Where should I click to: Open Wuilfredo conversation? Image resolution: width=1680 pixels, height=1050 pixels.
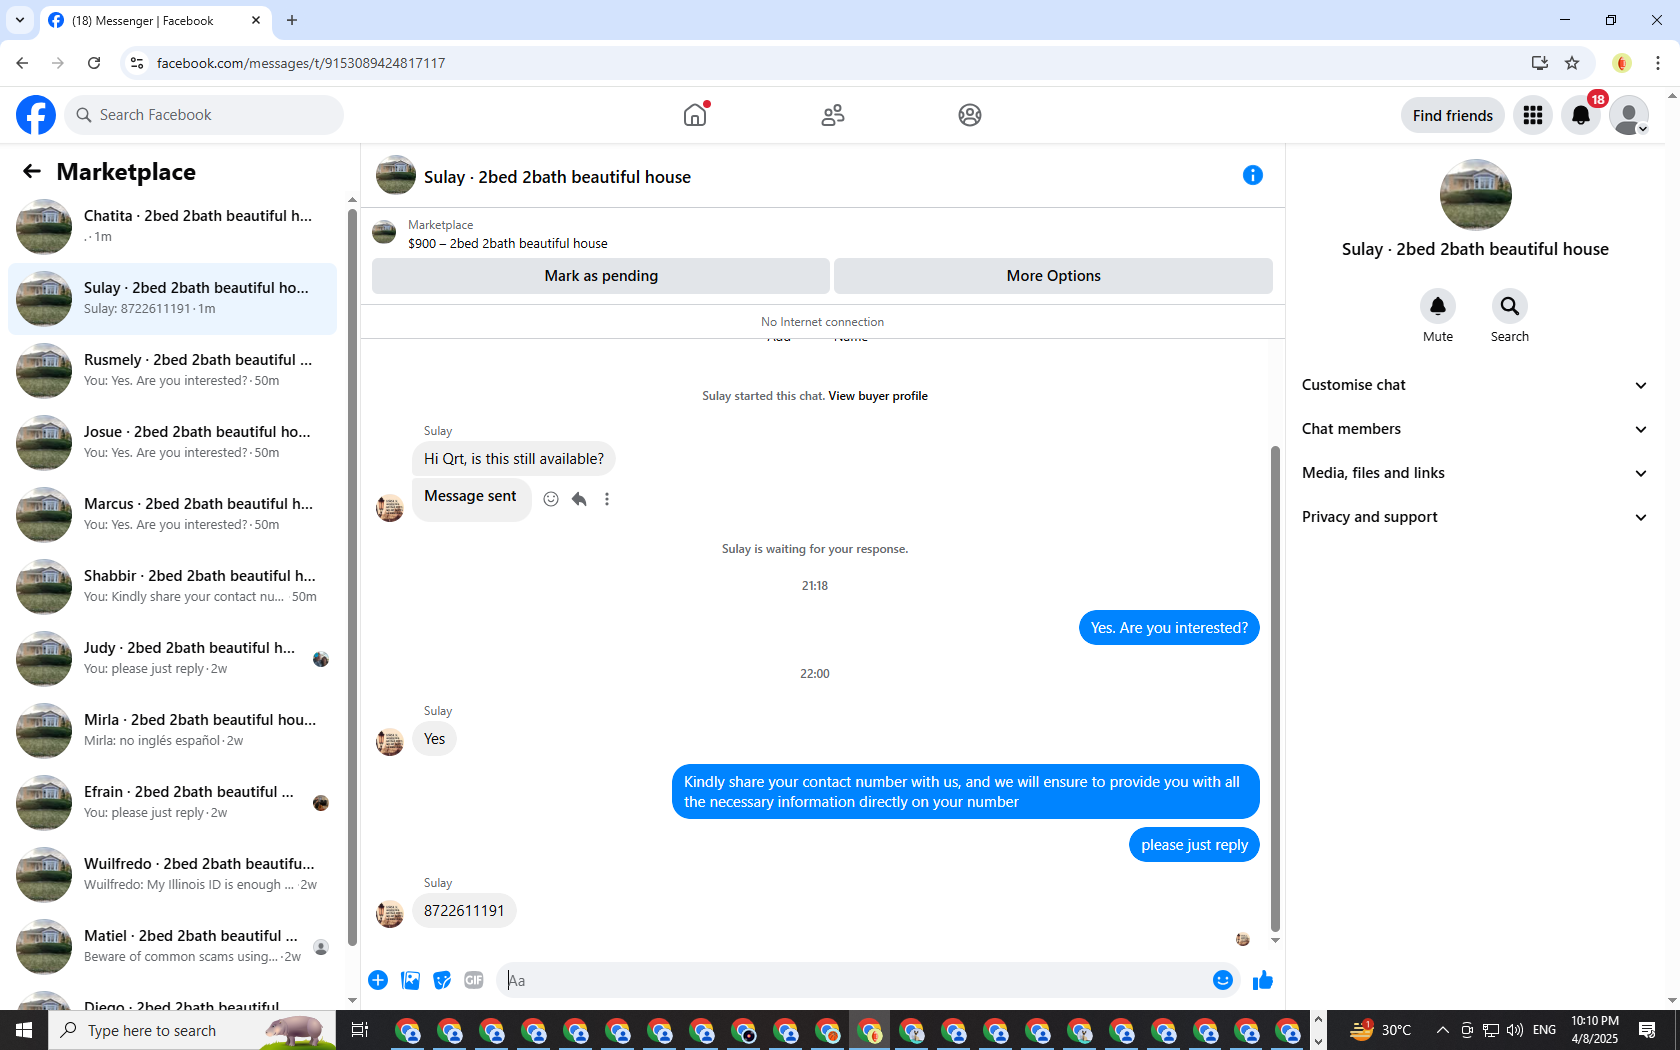coord(172,875)
